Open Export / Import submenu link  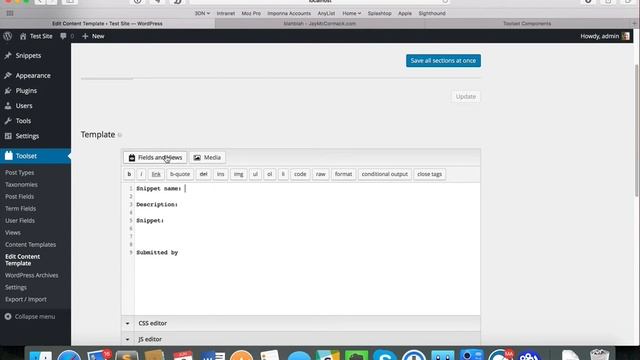pos(26,299)
